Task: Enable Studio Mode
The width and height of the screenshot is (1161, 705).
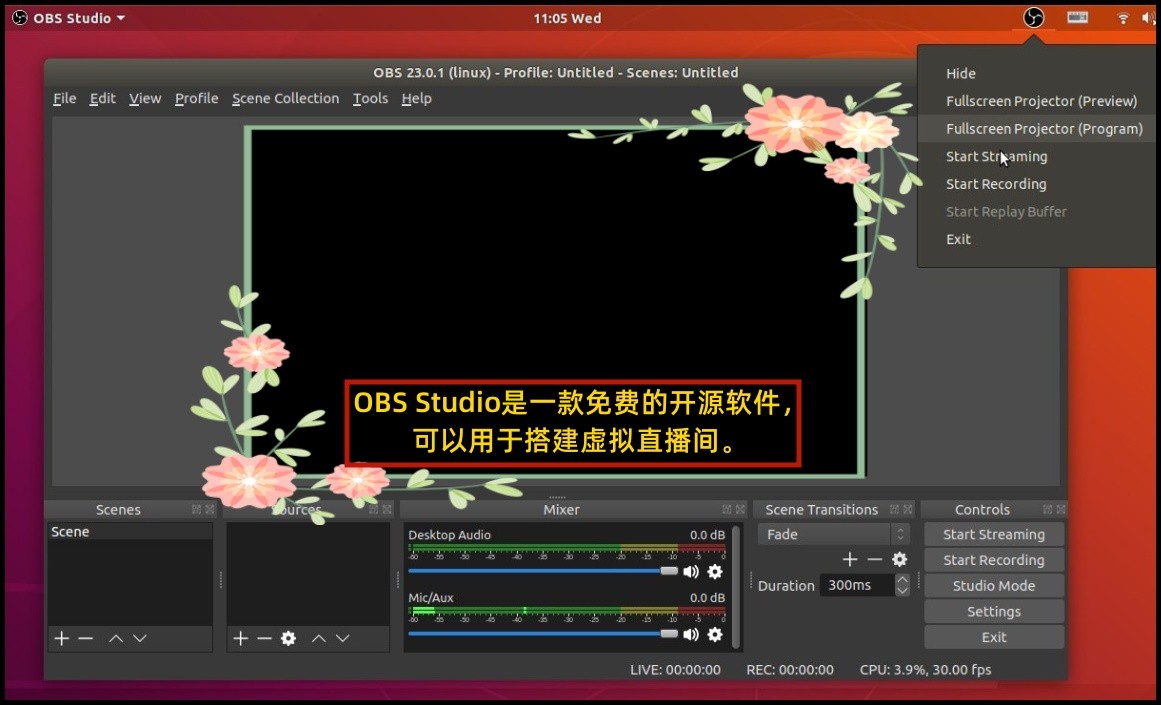Action: (x=993, y=585)
